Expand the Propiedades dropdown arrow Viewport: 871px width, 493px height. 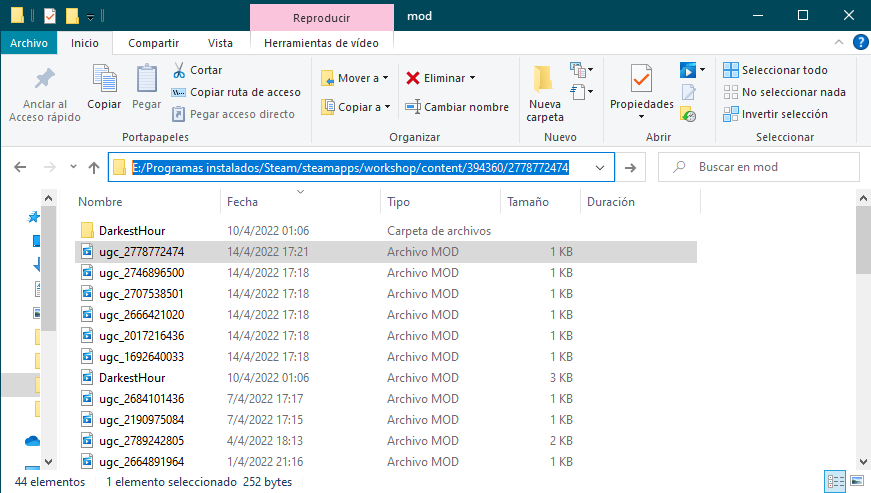642,117
